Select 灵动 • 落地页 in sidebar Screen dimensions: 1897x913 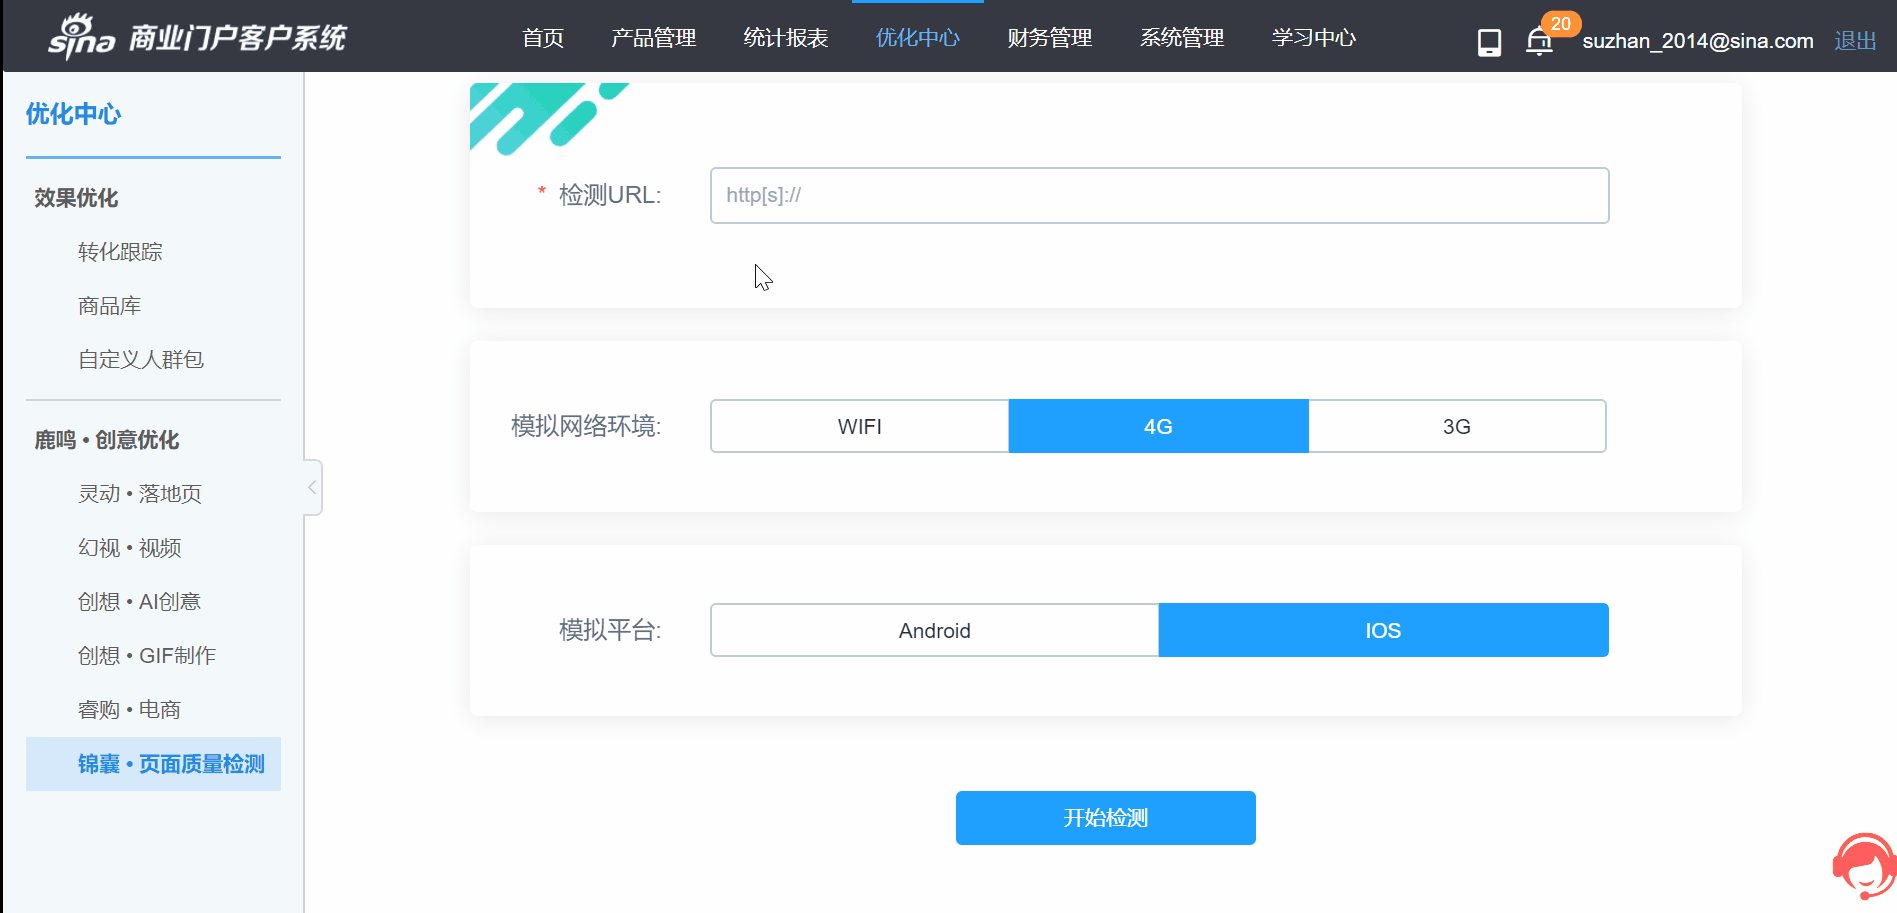point(140,494)
